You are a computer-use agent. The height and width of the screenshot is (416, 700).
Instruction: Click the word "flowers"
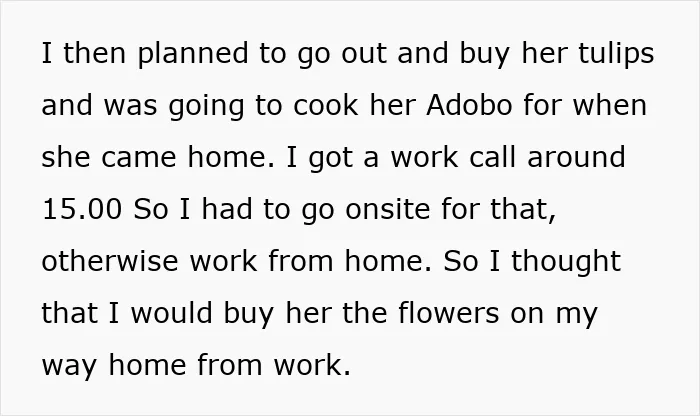pos(449,312)
